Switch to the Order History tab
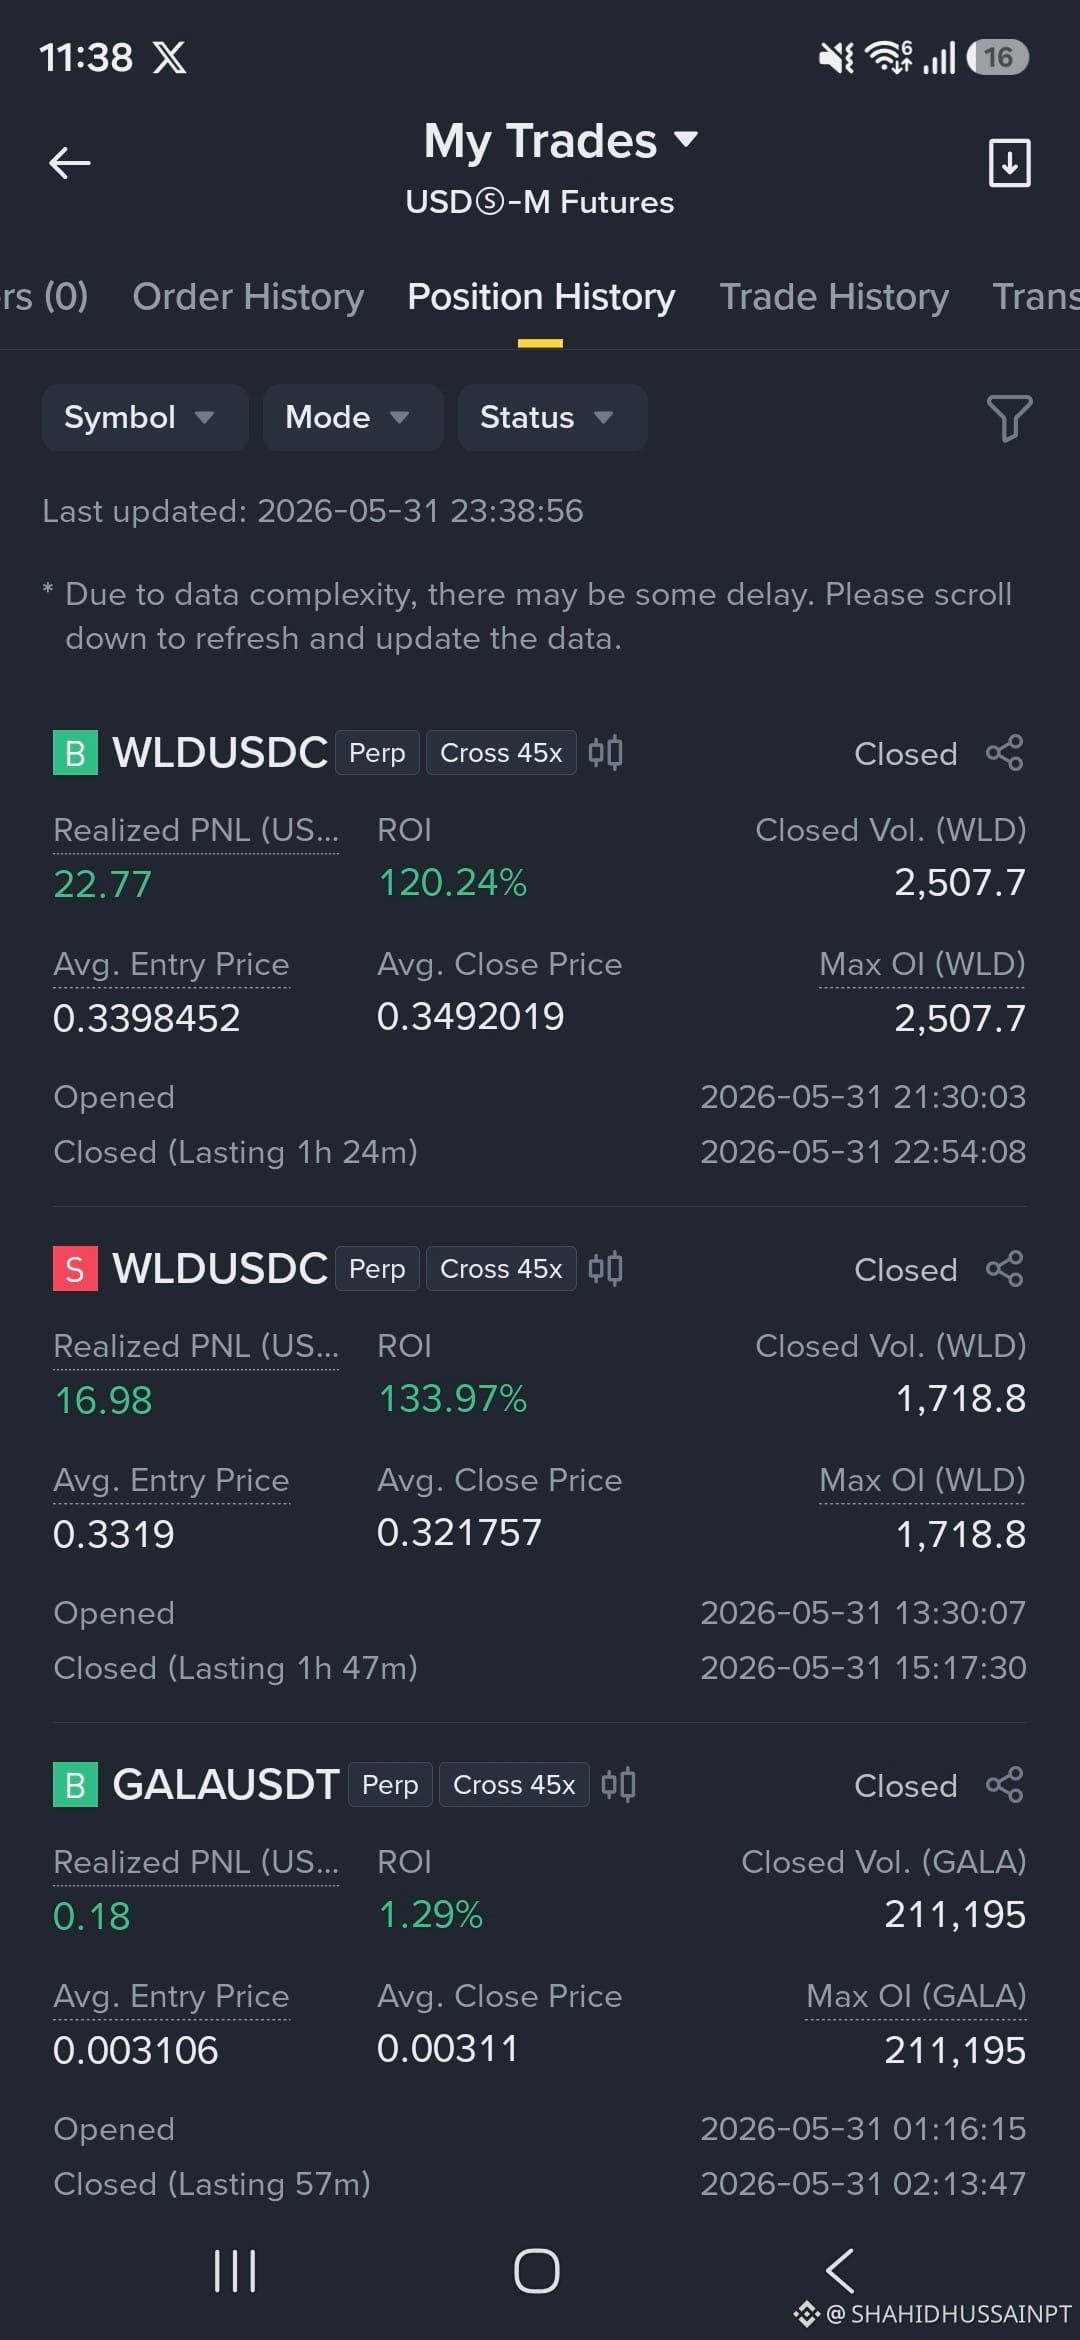 (248, 297)
